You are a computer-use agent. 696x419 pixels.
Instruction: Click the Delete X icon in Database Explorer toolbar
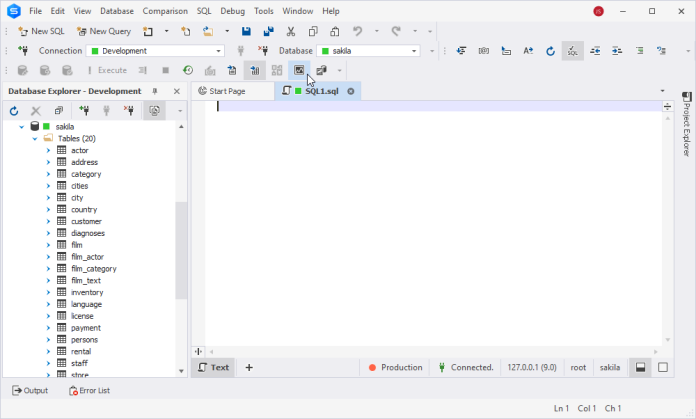[36, 111]
